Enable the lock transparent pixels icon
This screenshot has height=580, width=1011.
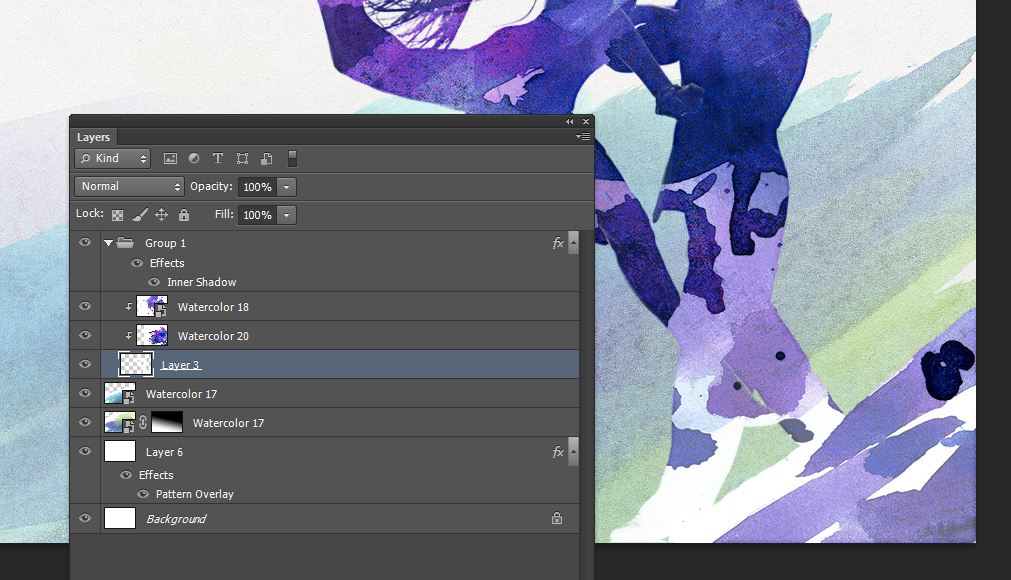(x=115, y=214)
